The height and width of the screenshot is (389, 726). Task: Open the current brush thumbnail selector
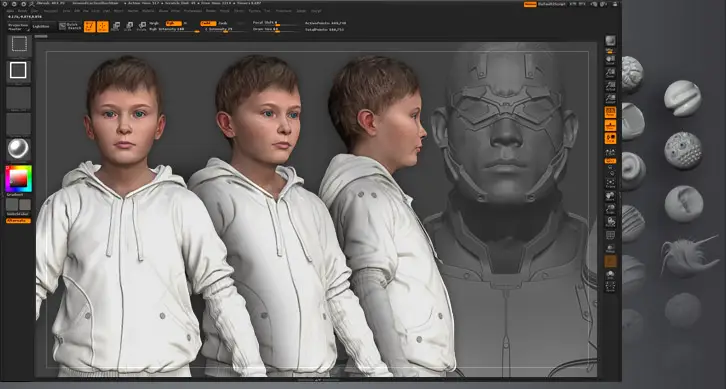pos(19,45)
